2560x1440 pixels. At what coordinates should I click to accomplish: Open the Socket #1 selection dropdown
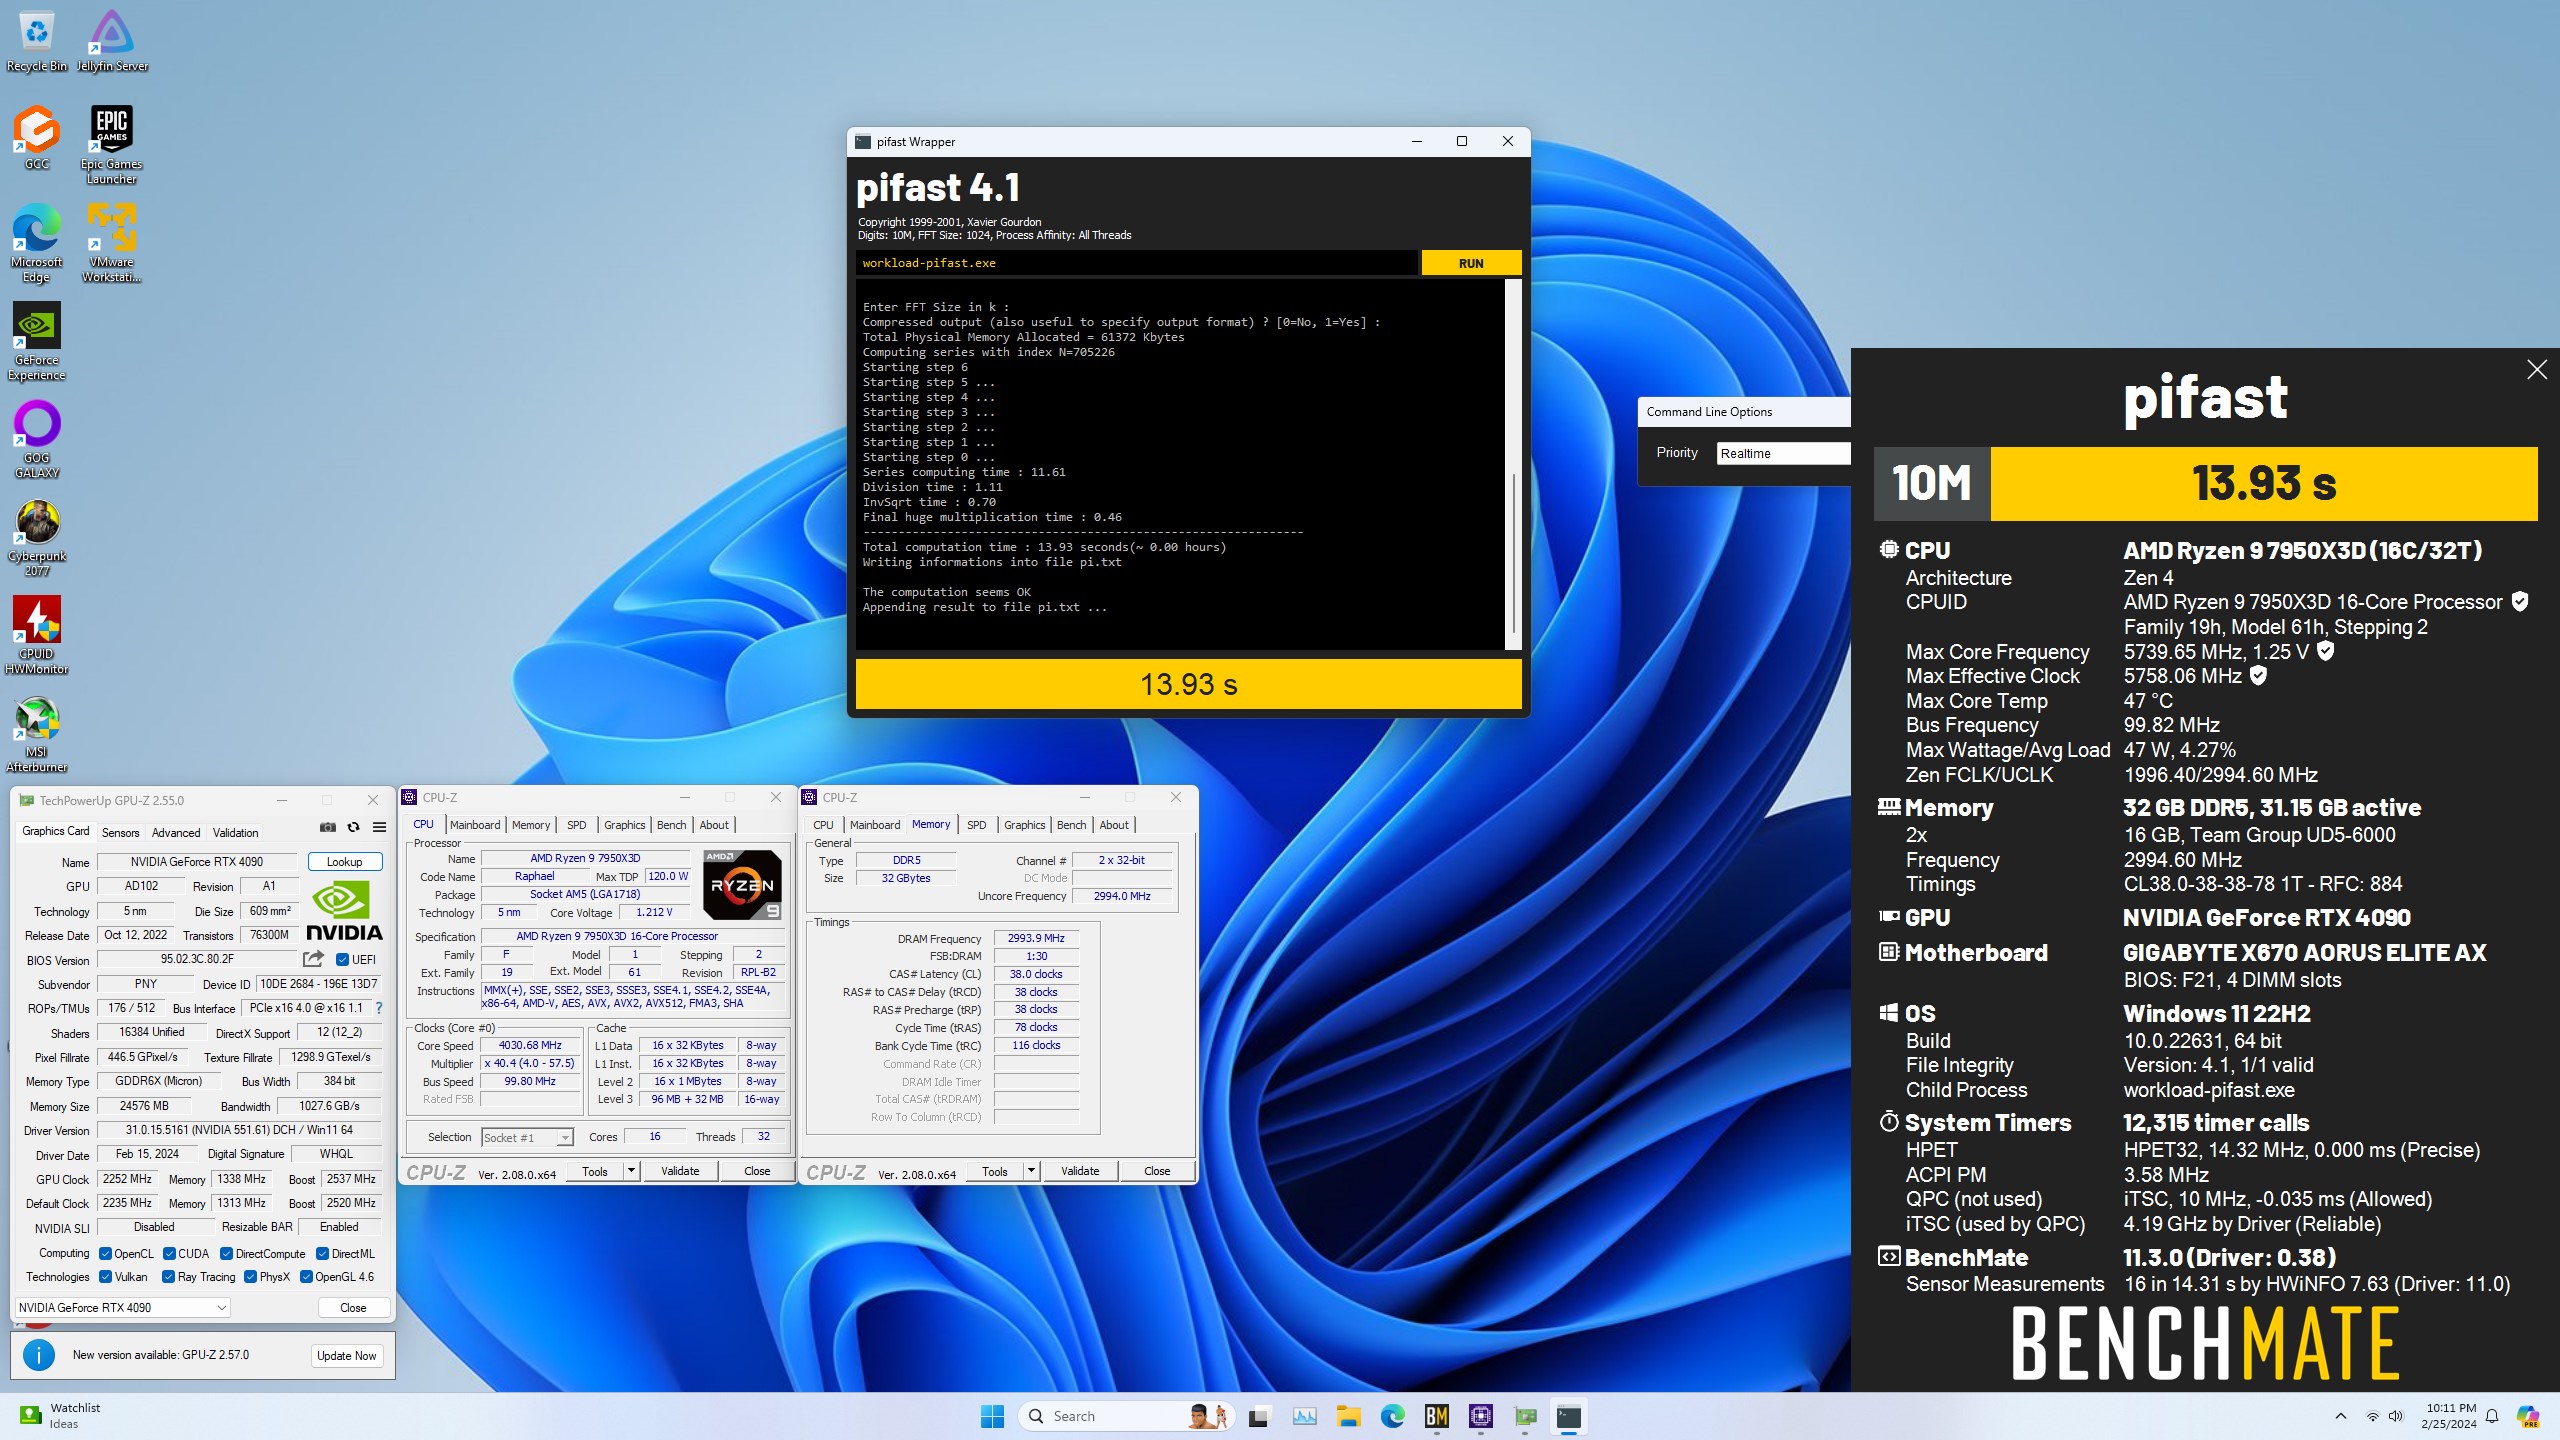click(x=527, y=1137)
